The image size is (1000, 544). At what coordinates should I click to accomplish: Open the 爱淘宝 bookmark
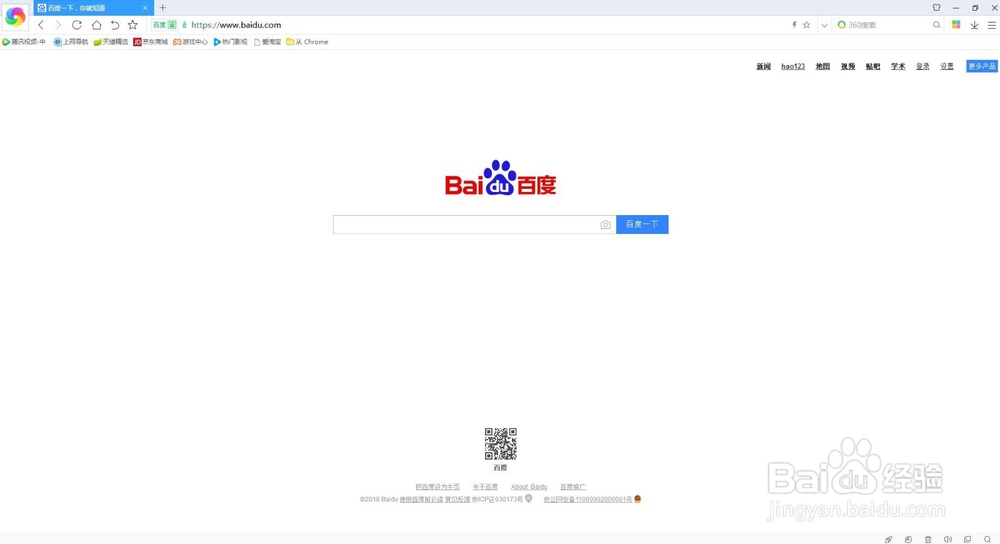point(267,41)
